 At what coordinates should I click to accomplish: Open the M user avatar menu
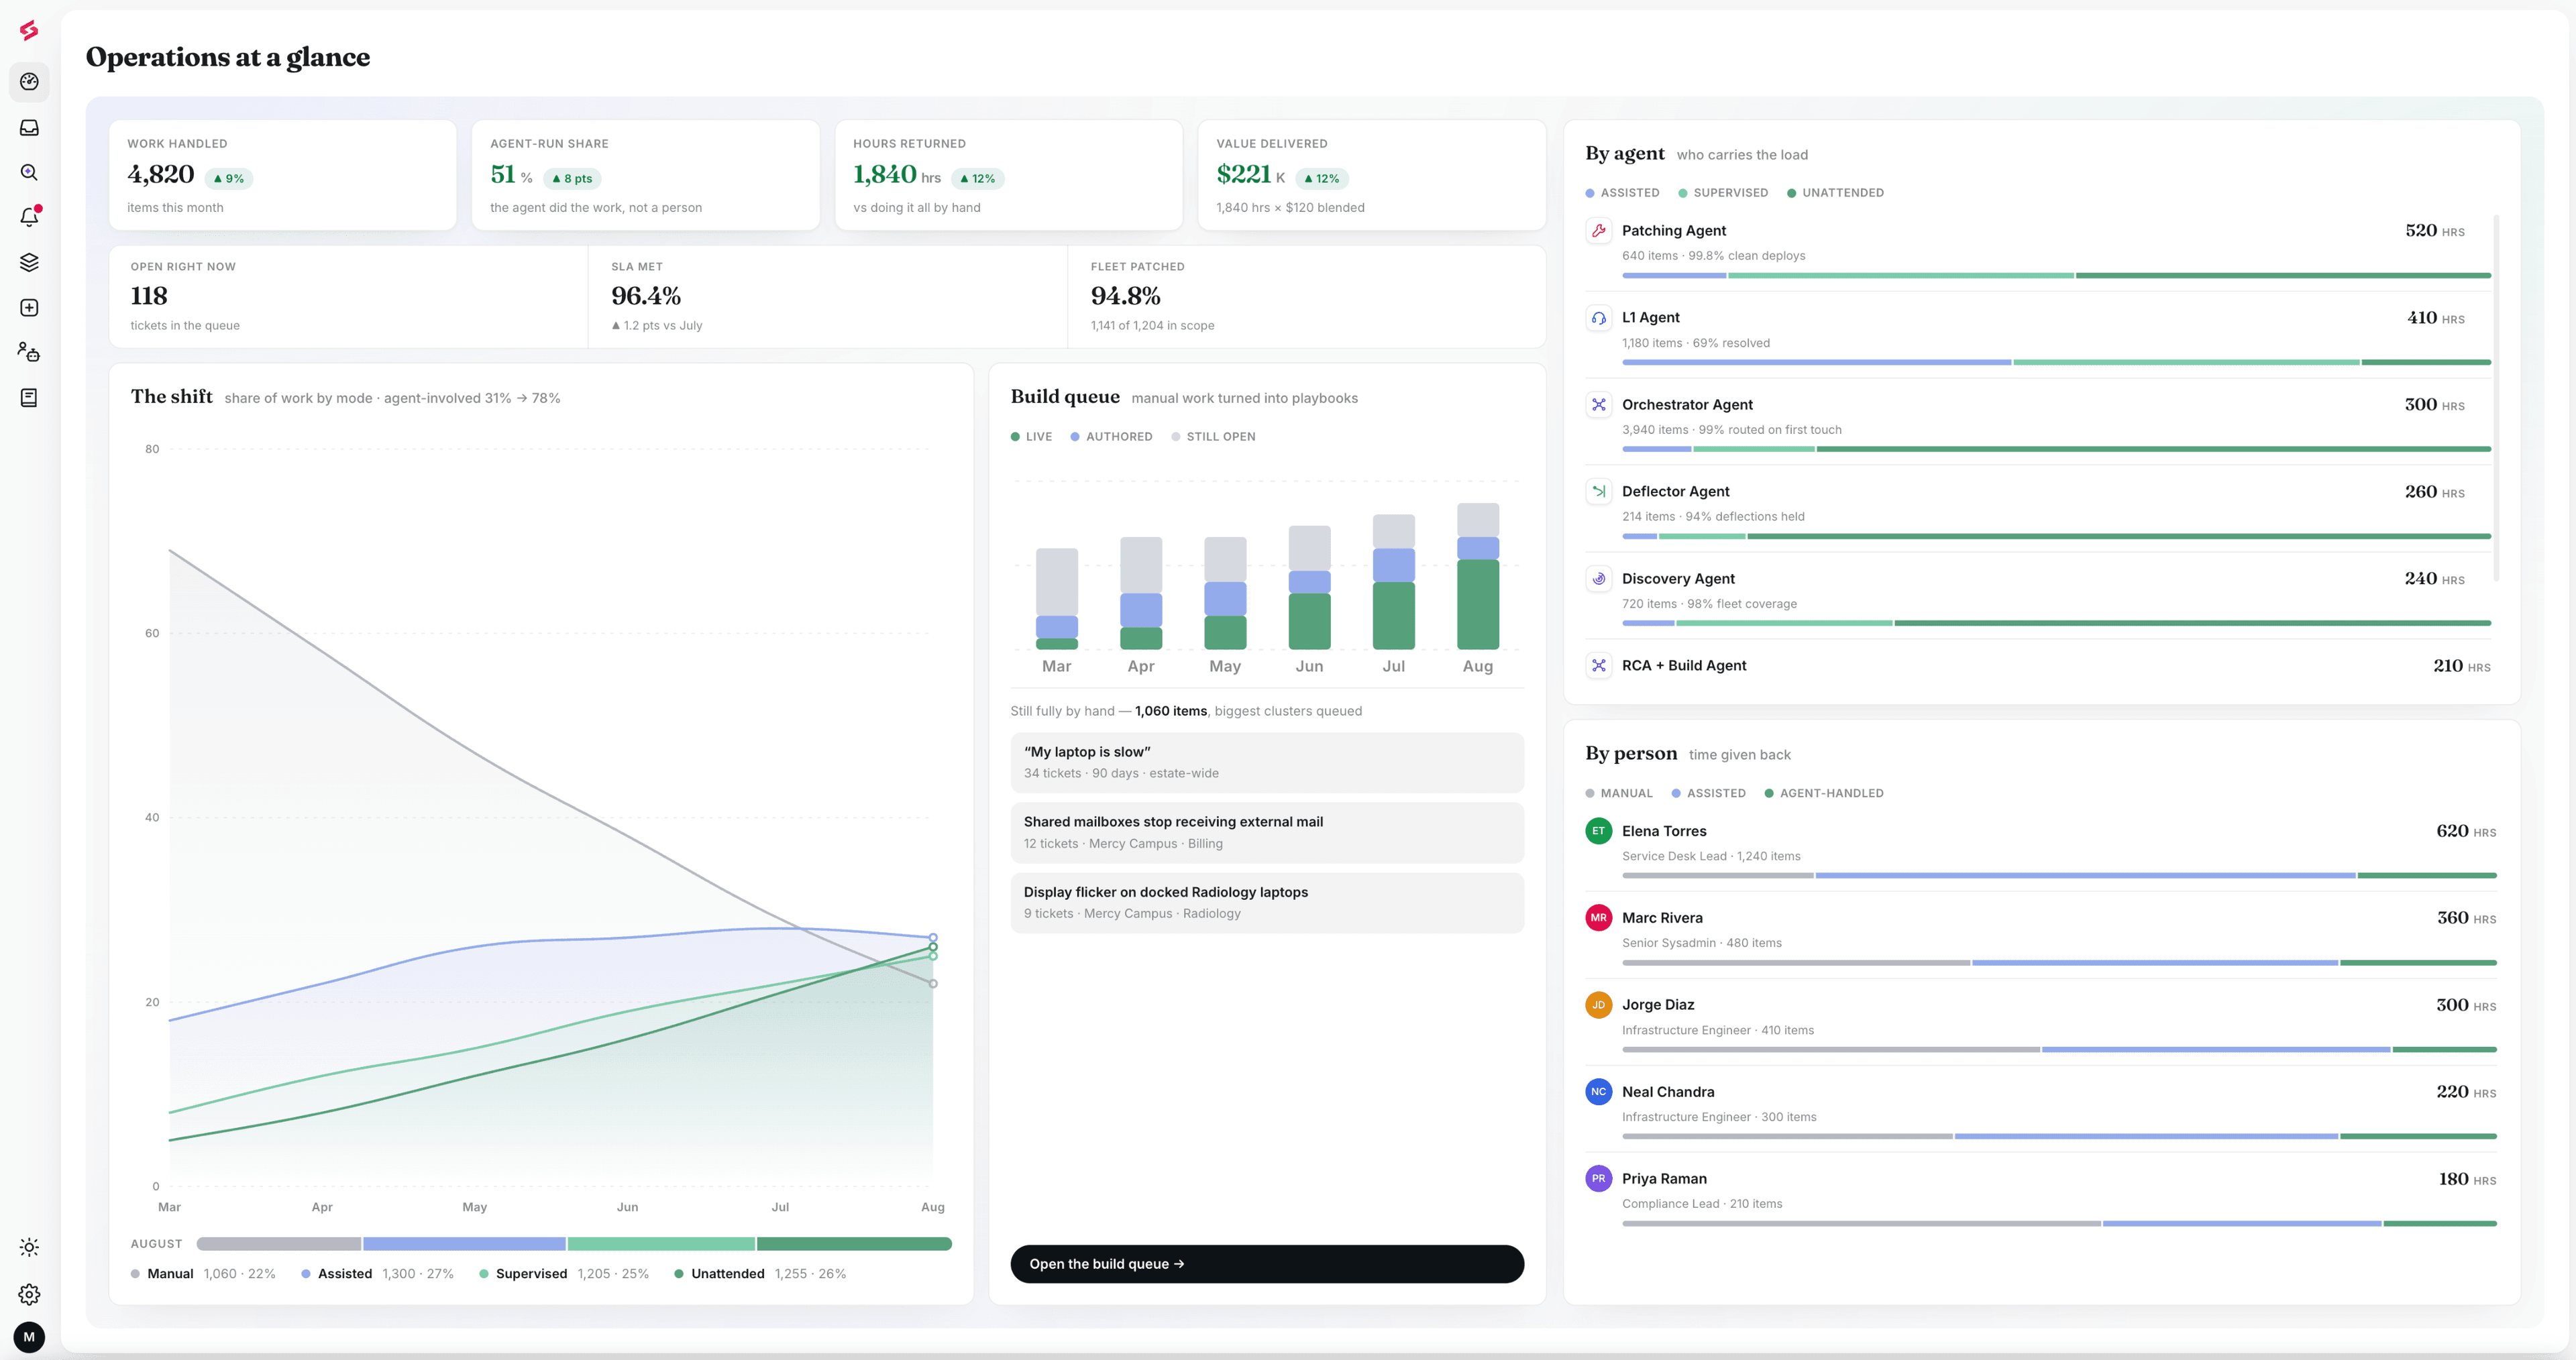(29, 1337)
